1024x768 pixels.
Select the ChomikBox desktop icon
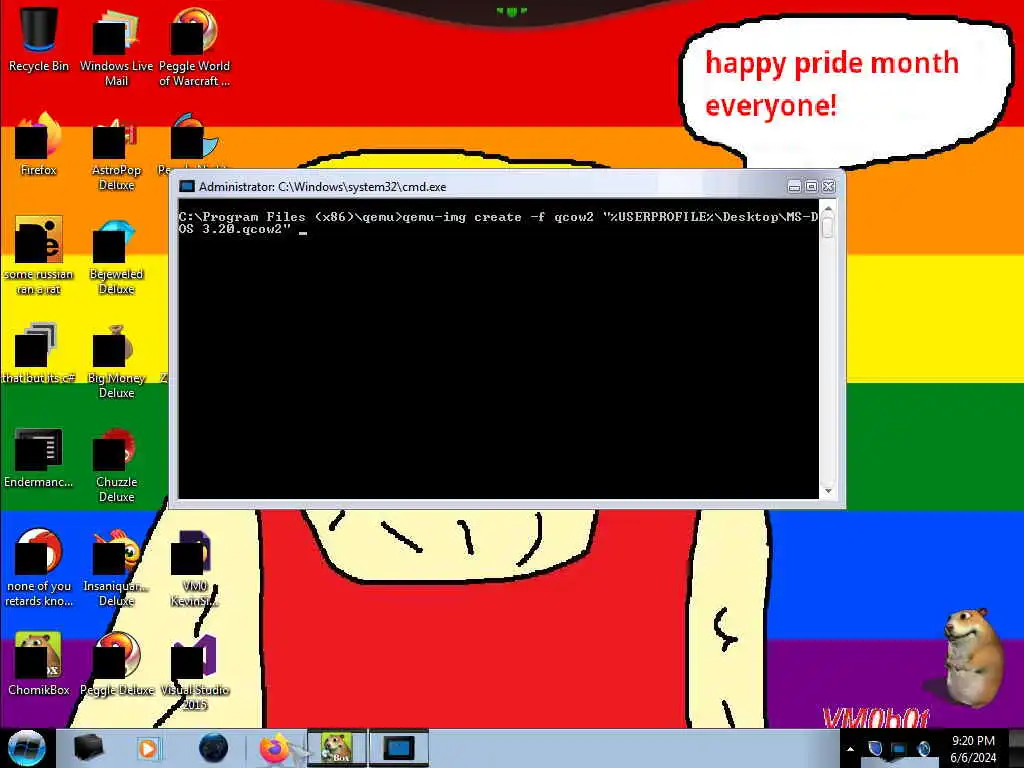coord(39,663)
